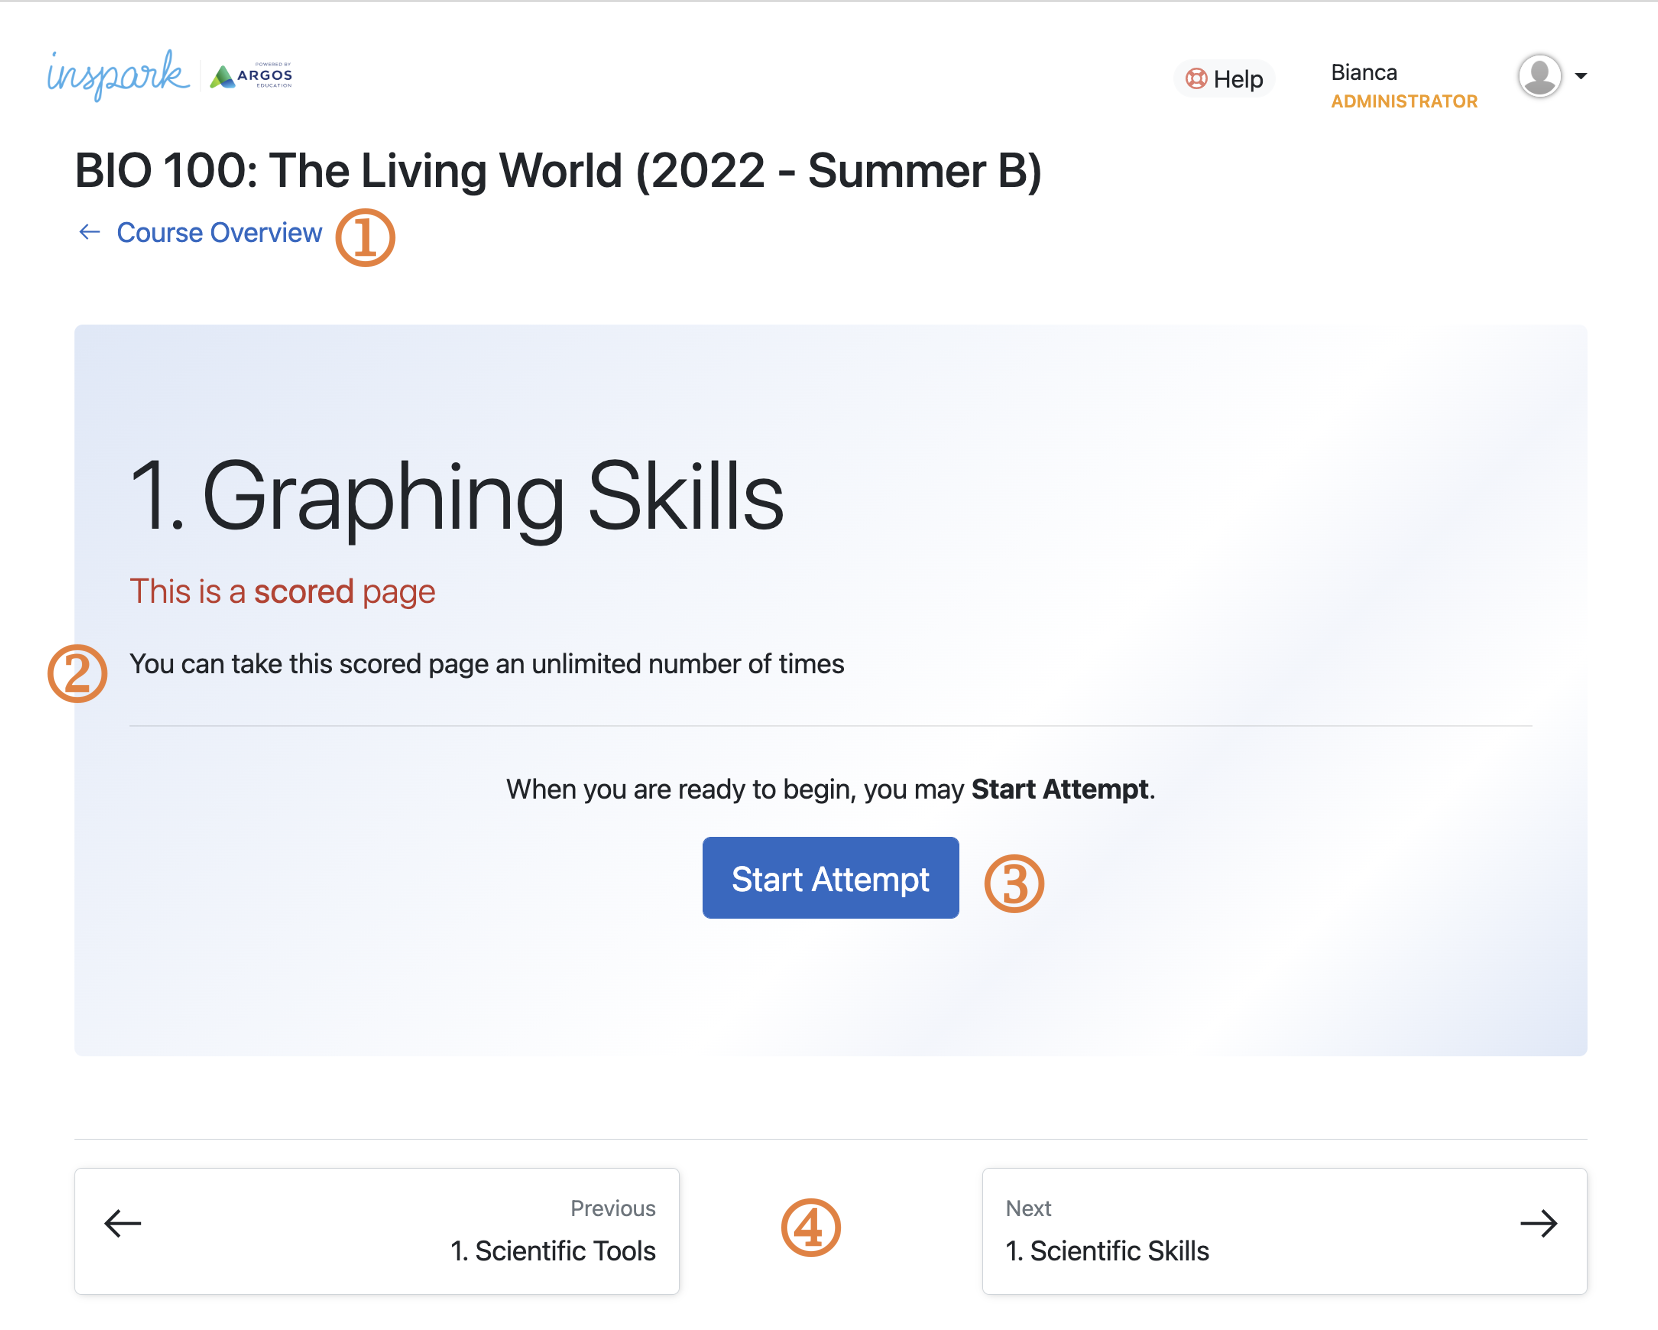This screenshot has width=1658, height=1330.
Task: Open the next page 1. Scientific Skills
Action: click(1107, 1250)
